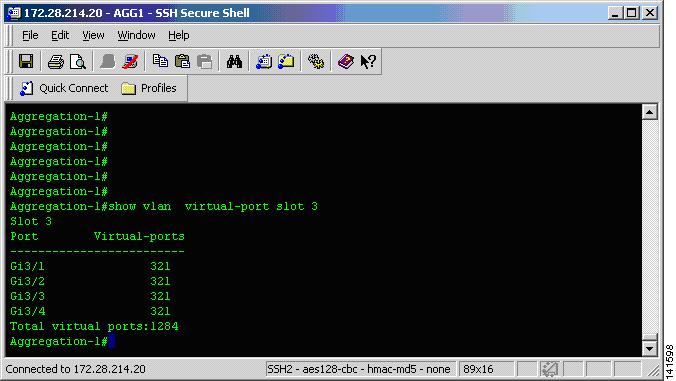
Task: Open the File menu
Action: [x=30, y=35]
